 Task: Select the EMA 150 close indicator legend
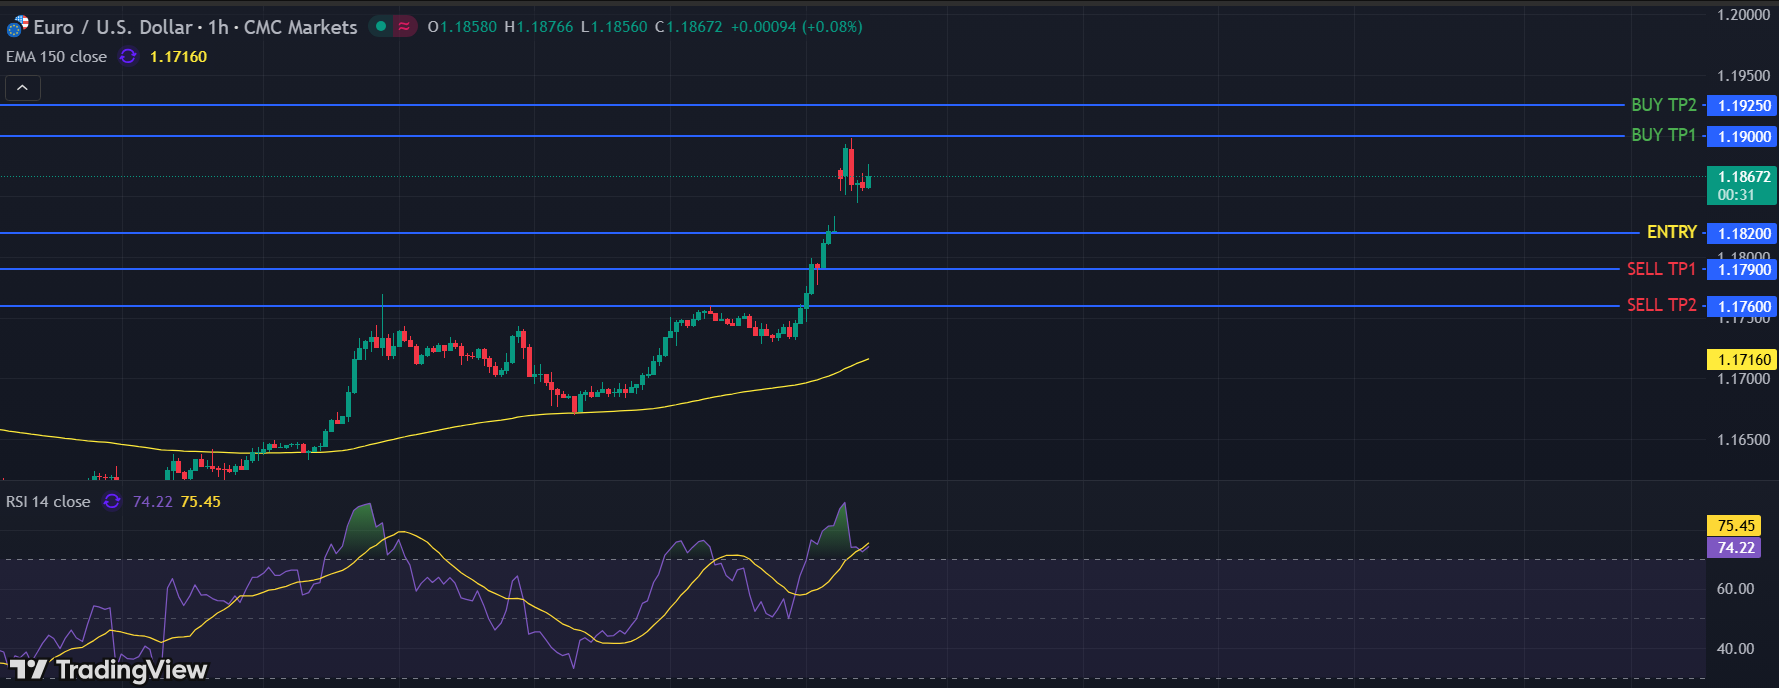click(x=57, y=57)
